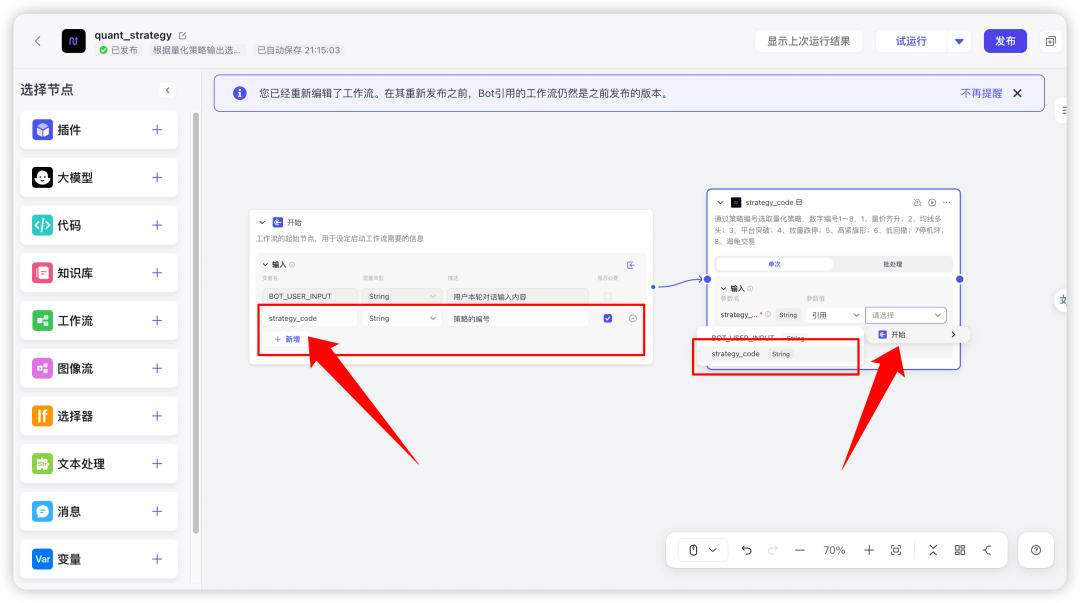Viewport: 1080px width, 603px height.
Task: Open strategy_code node more options
Action: click(x=947, y=203)
